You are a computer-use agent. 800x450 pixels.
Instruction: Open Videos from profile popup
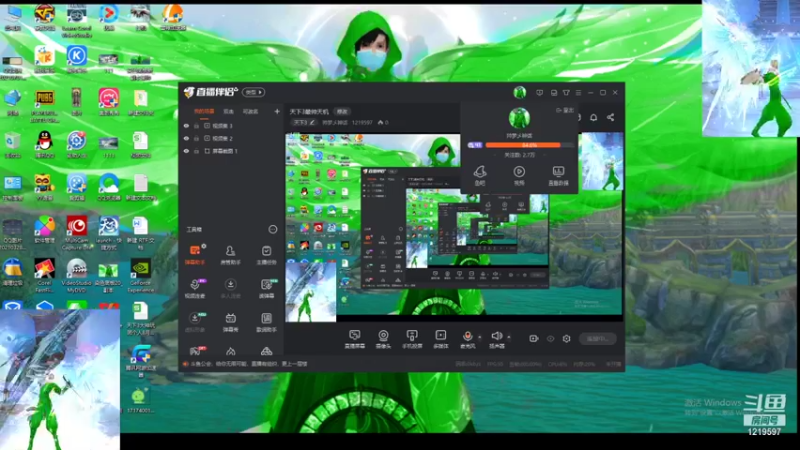click(519, 176)
